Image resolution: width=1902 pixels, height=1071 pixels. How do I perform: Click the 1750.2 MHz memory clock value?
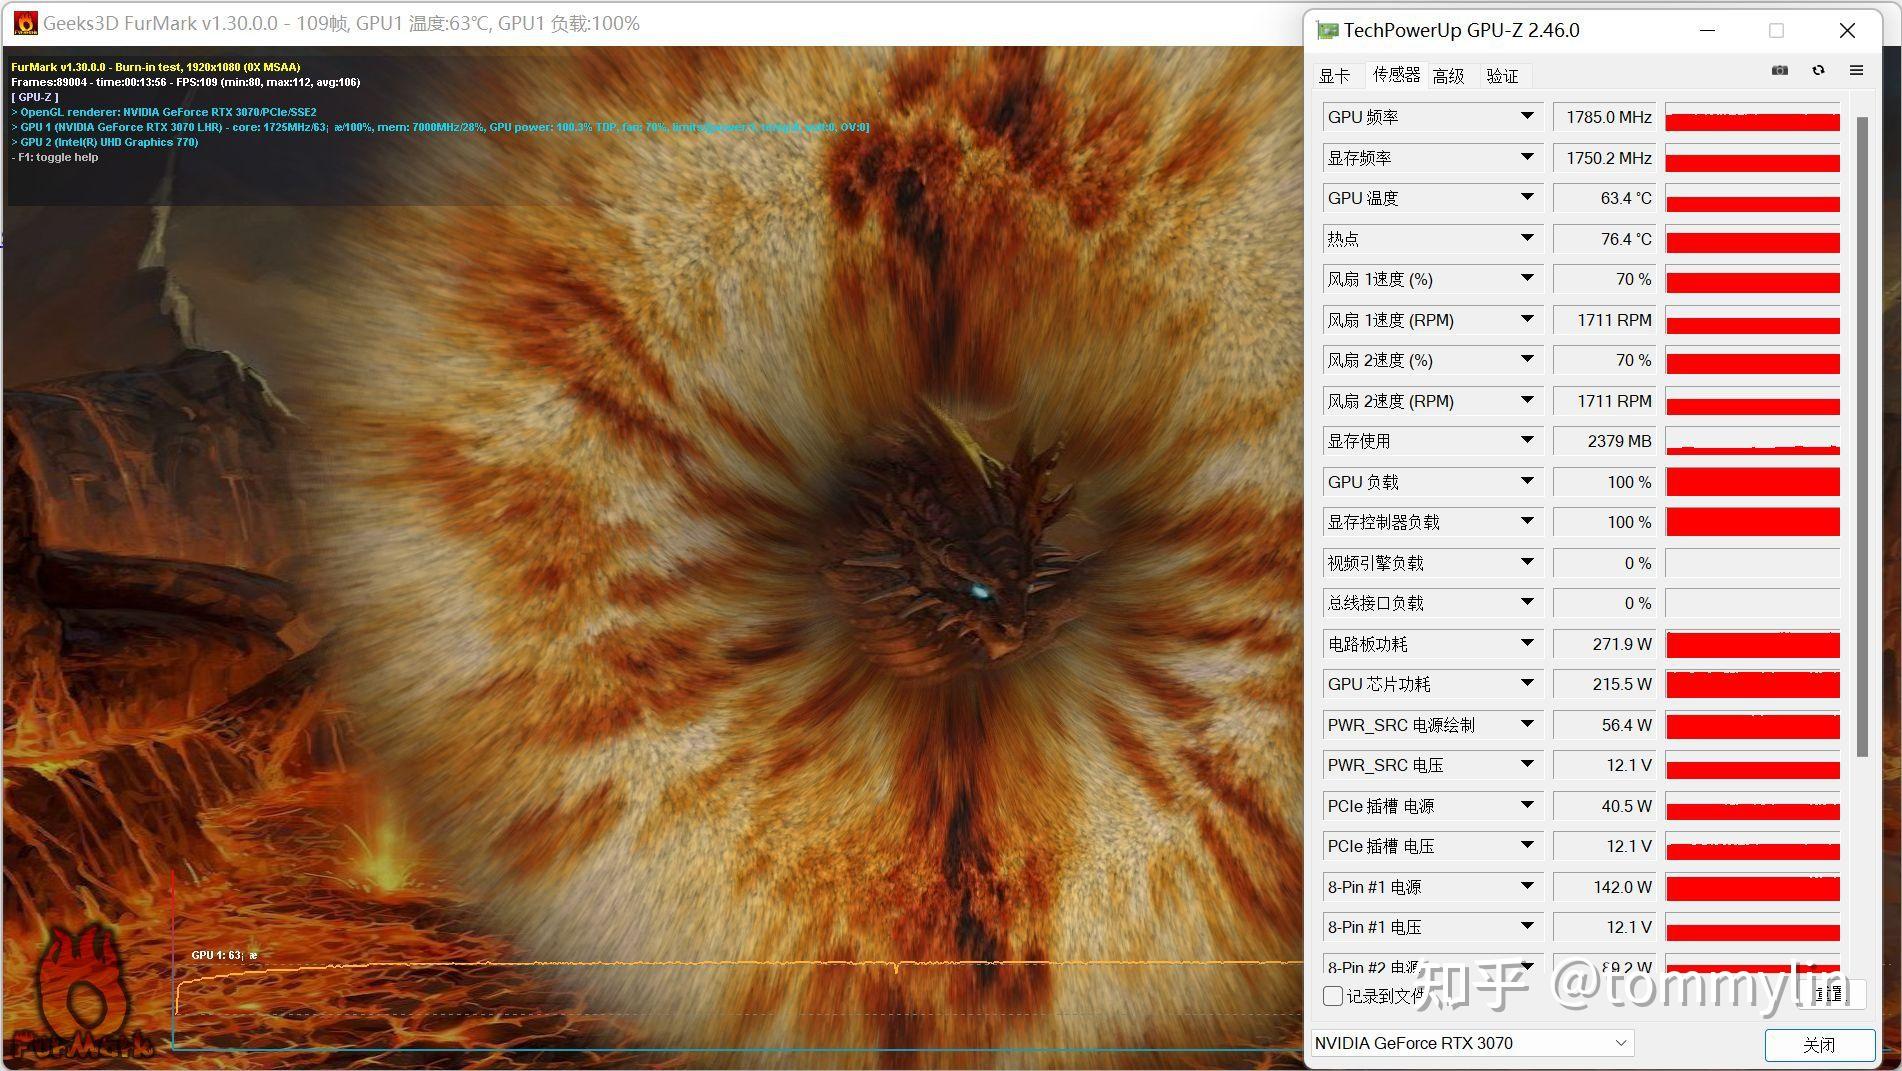coord(1605,158)
